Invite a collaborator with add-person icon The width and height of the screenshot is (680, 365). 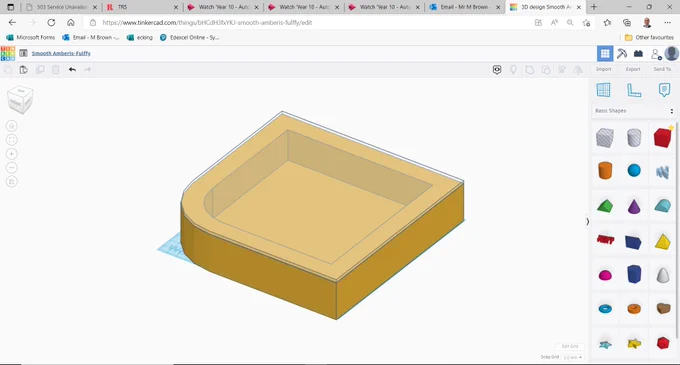tap(656, 54)
